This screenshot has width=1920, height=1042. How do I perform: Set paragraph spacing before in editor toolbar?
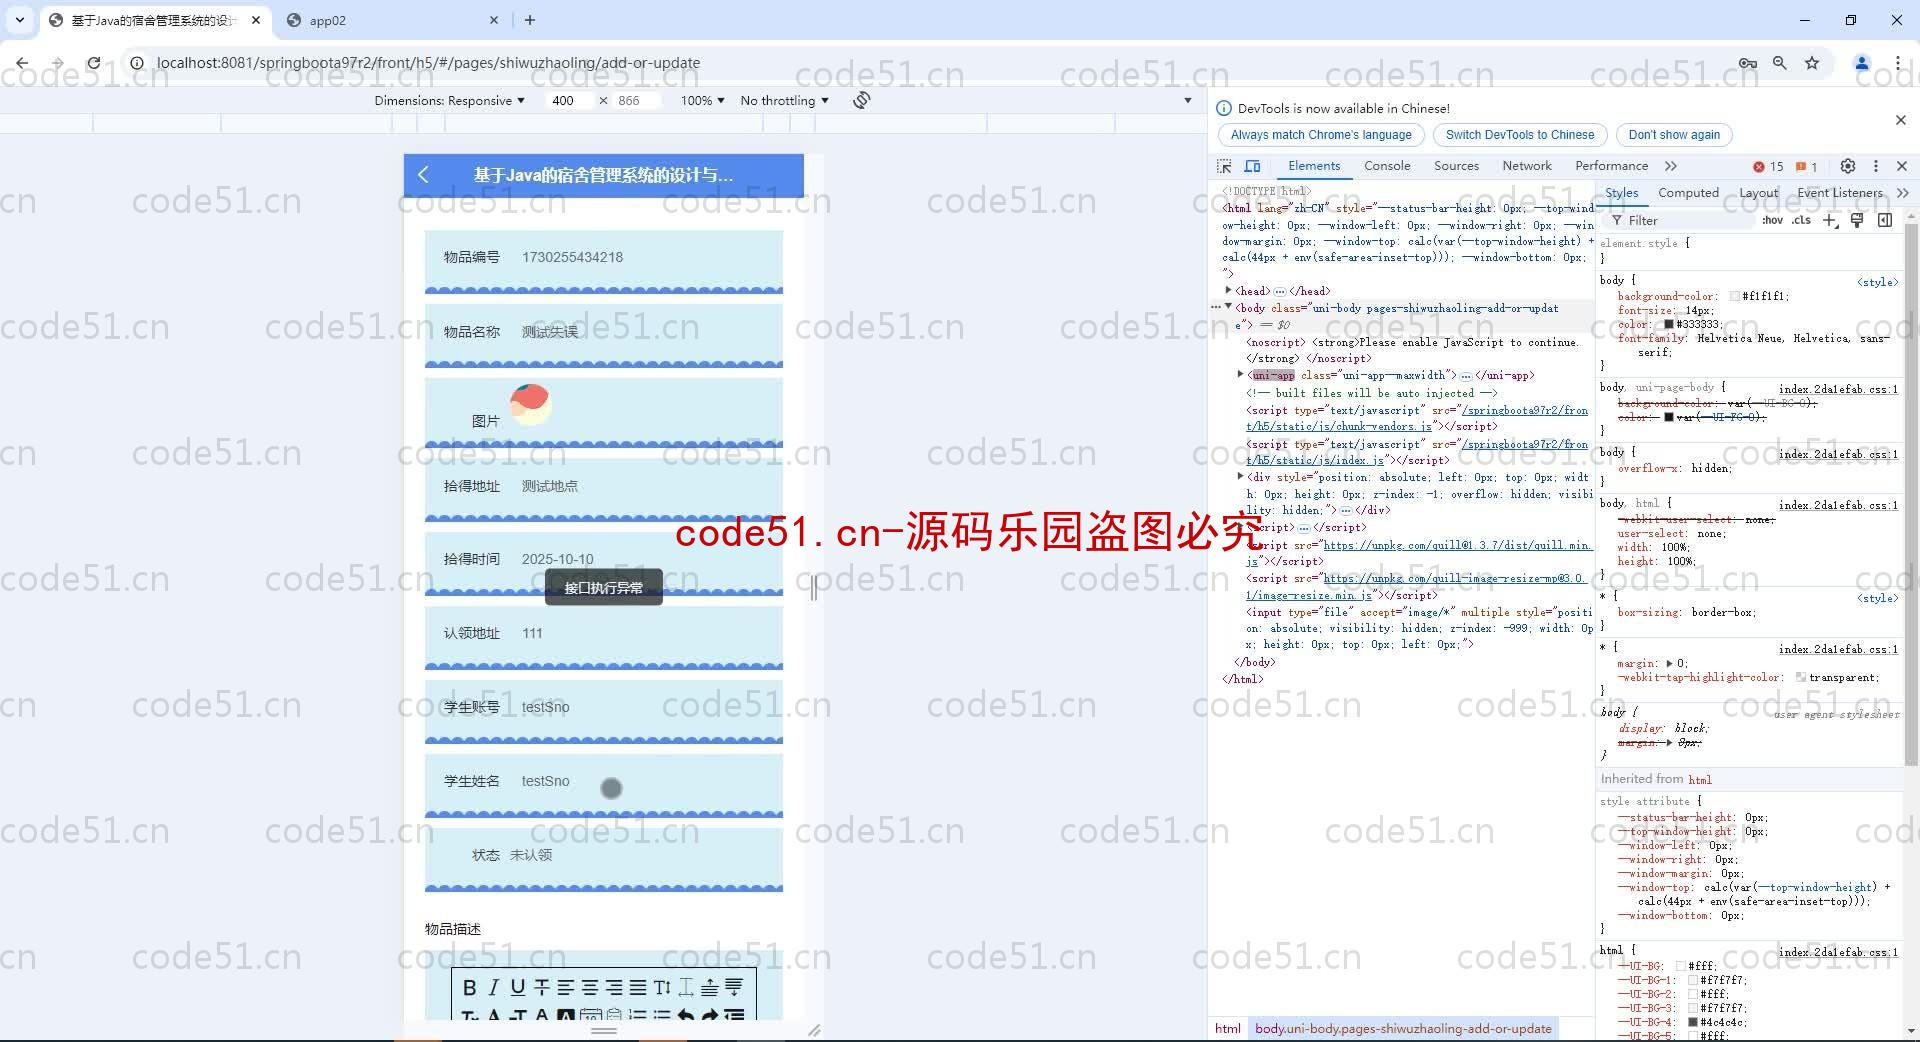(x=709, y=988)
